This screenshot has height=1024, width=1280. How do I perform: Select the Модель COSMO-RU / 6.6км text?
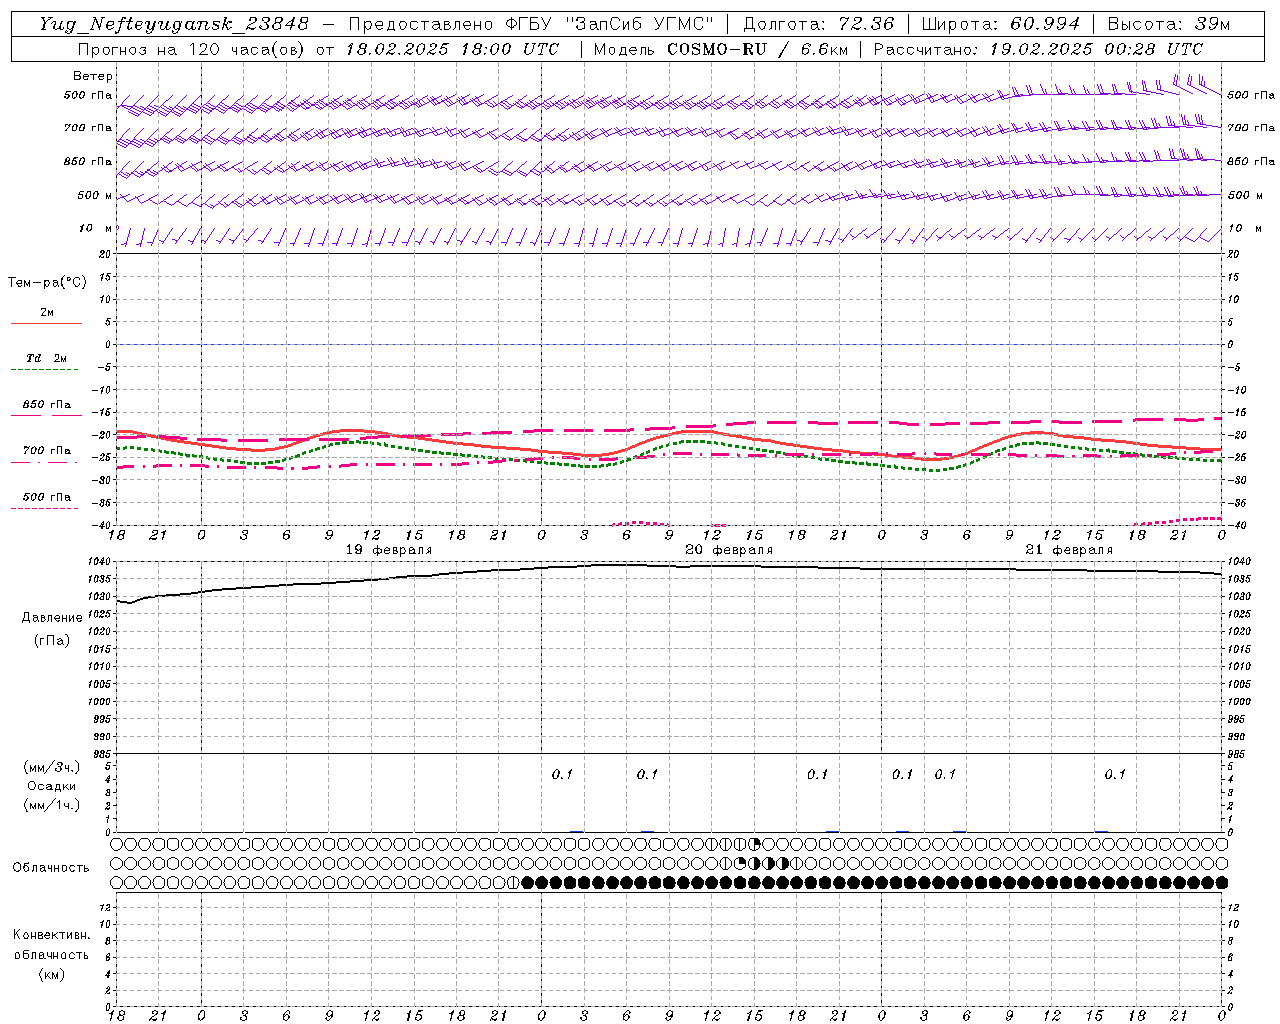(x=720, y=49)
